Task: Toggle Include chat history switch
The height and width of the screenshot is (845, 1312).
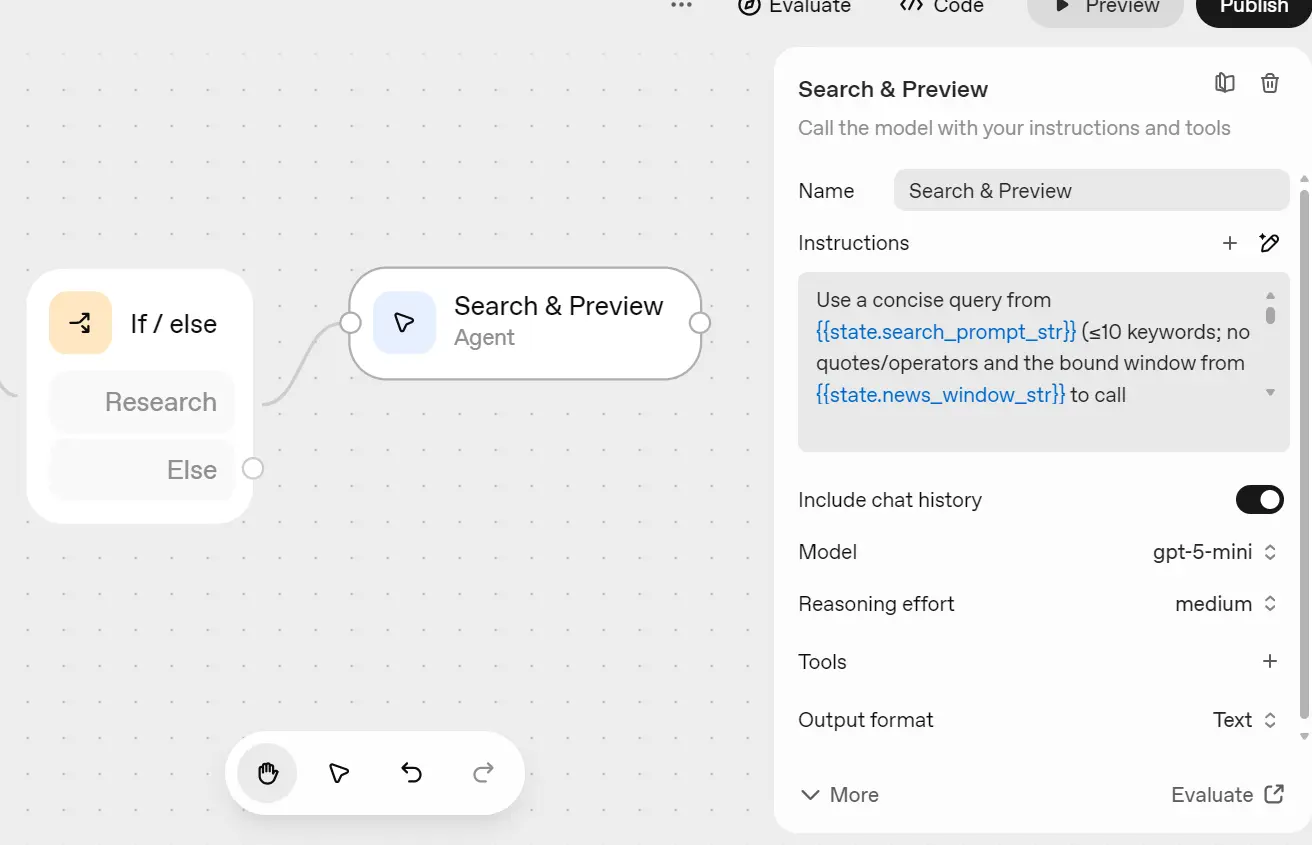Action: coord(1259,500)
